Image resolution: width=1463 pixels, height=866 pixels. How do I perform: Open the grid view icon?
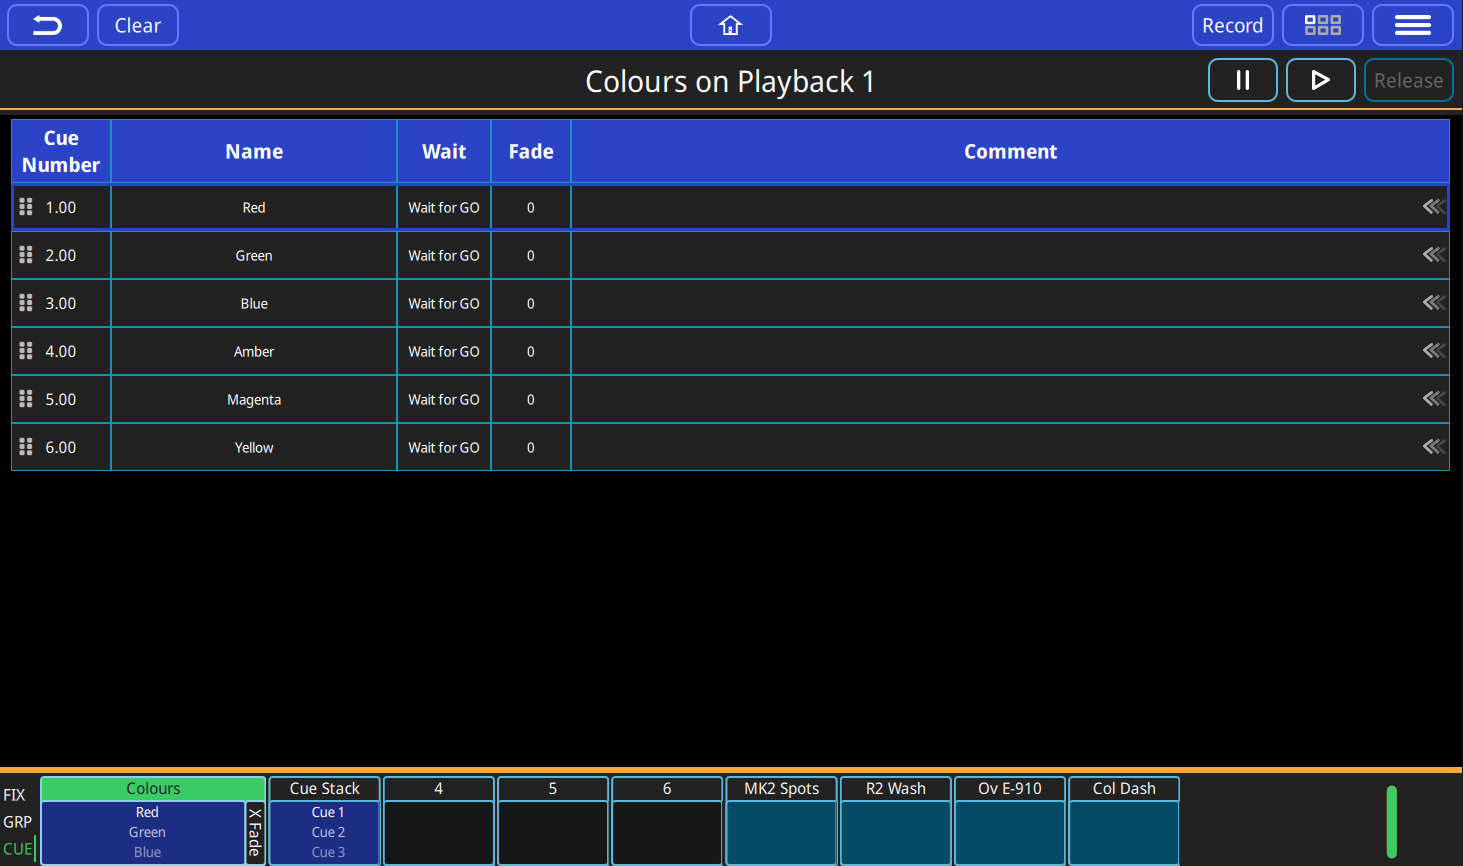[x=1322, y=25]
